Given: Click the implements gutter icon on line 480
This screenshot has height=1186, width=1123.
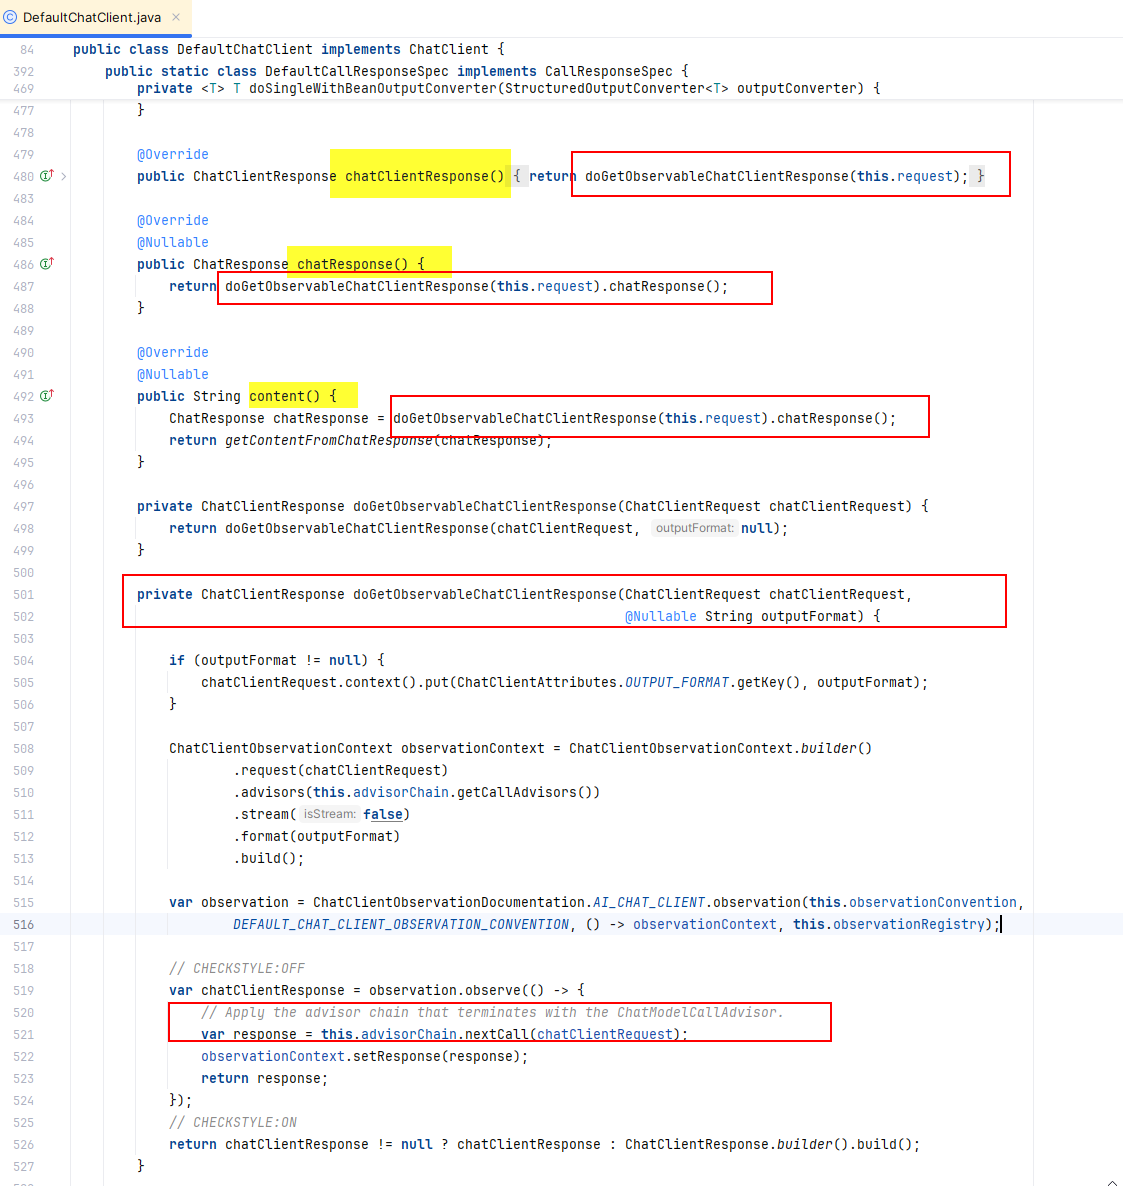Looking at the screenshot, I should 46,176.
